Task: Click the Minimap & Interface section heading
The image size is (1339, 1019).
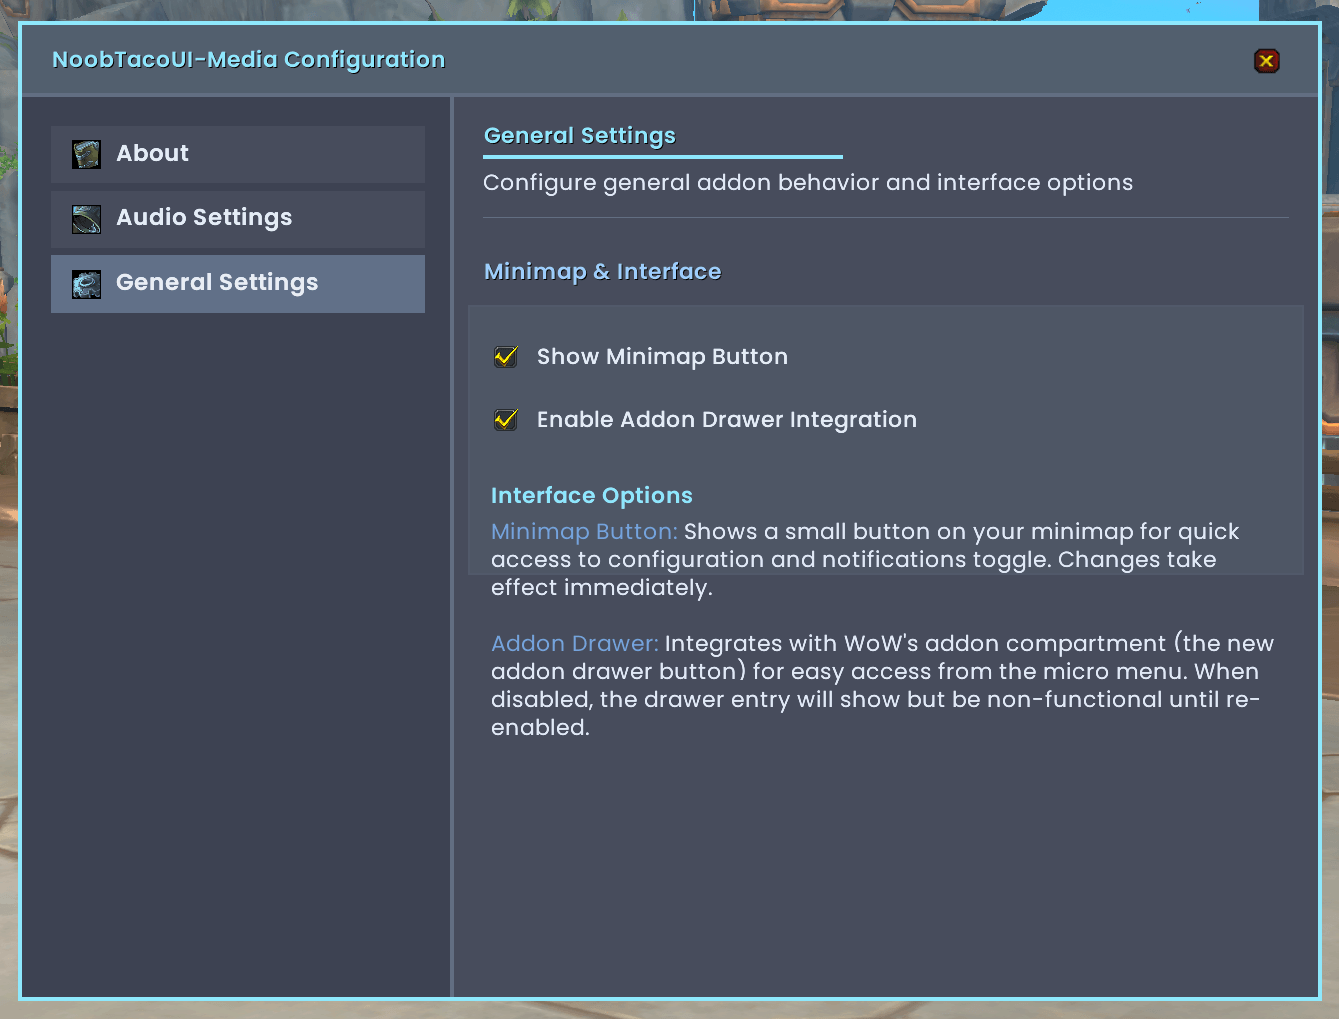Action: (x=603, y=272)
